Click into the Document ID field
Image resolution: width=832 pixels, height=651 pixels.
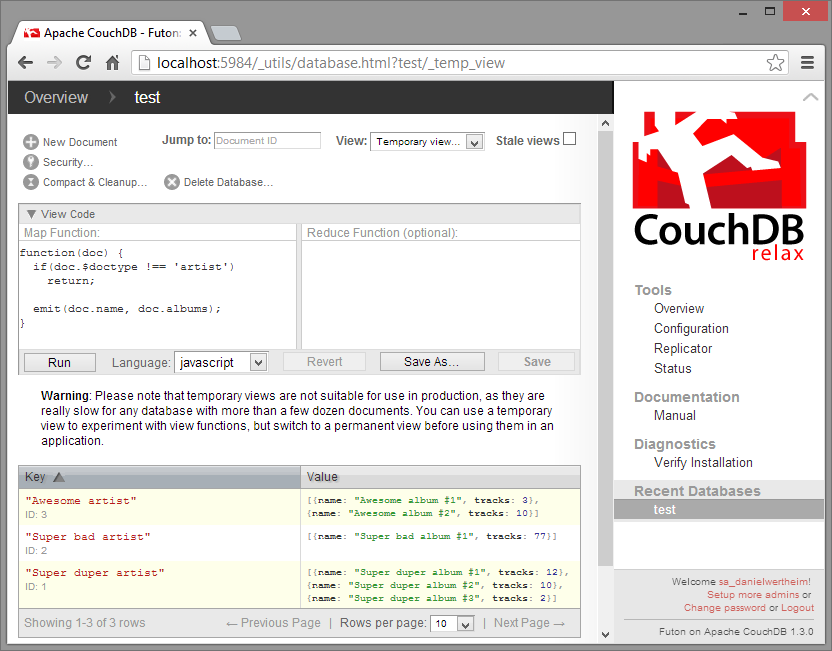click(267, 141)
